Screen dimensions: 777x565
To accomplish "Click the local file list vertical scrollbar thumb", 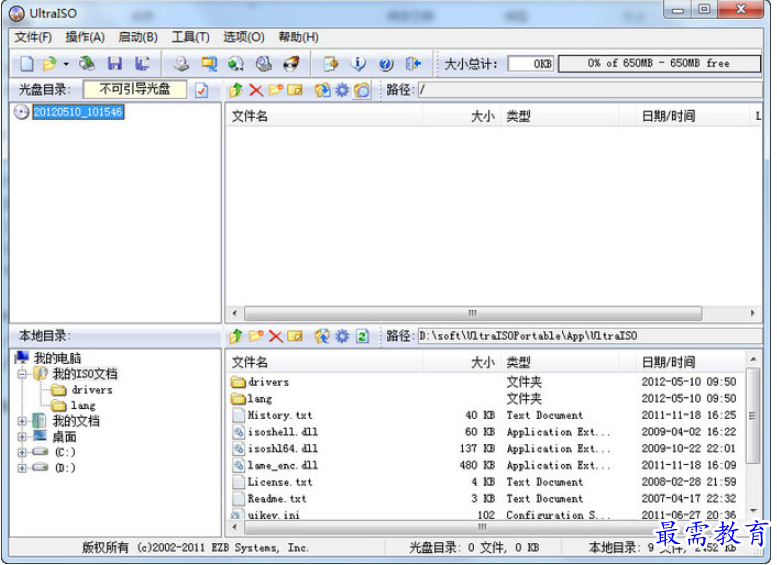I will pyautogui.click(x=753, y=415).
